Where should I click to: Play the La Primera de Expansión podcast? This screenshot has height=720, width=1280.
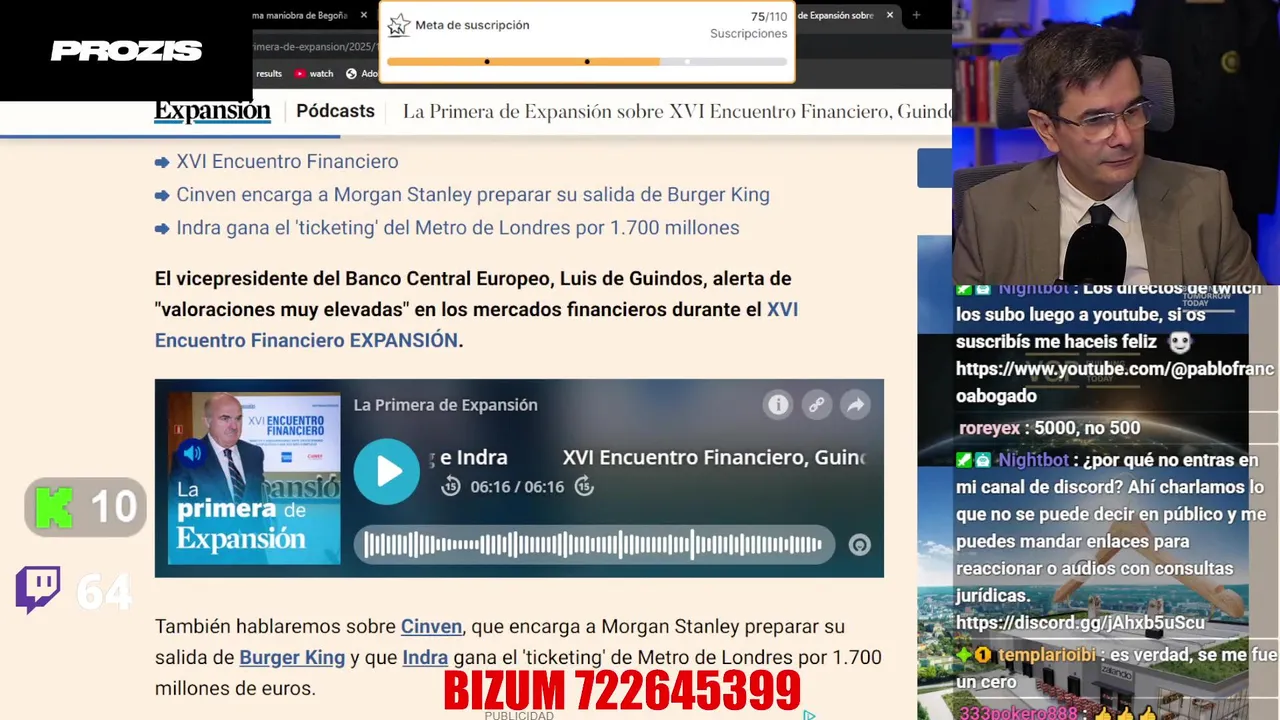[387, 471]
